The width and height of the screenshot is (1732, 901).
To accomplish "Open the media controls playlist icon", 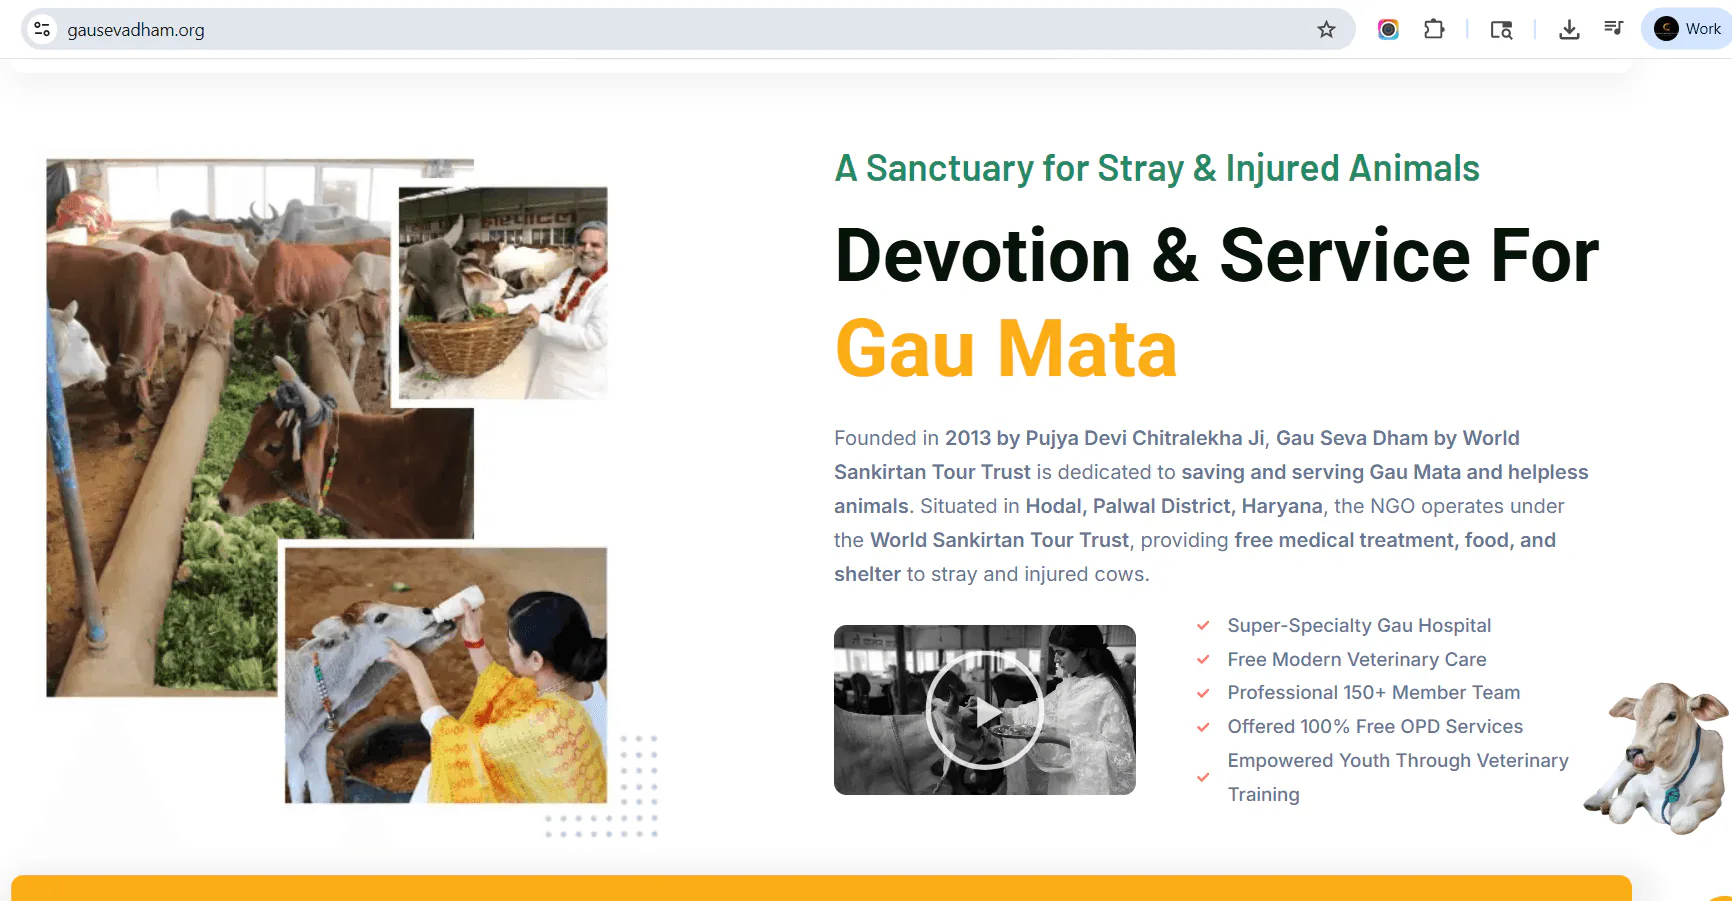I will (1613, 28).
